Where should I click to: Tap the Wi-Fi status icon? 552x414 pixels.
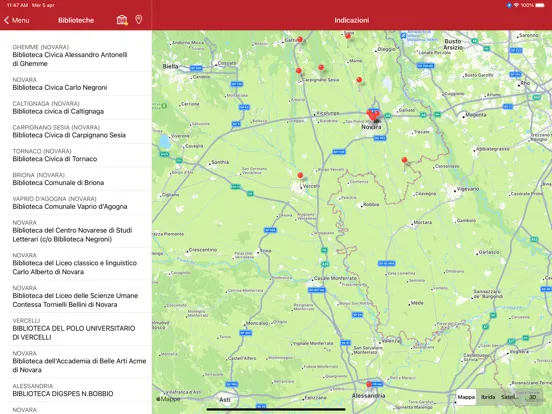tap(516, 5)
